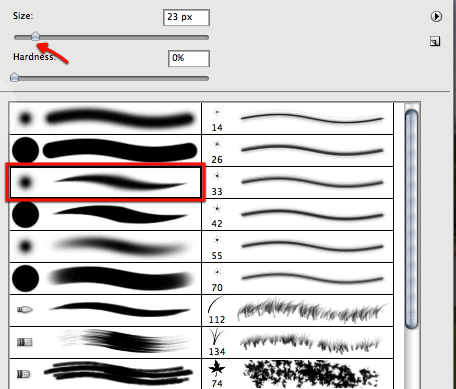Select the flat fan streaky bristle brush
Viewport: 456px width, 389px height.
tap(105, 343)
